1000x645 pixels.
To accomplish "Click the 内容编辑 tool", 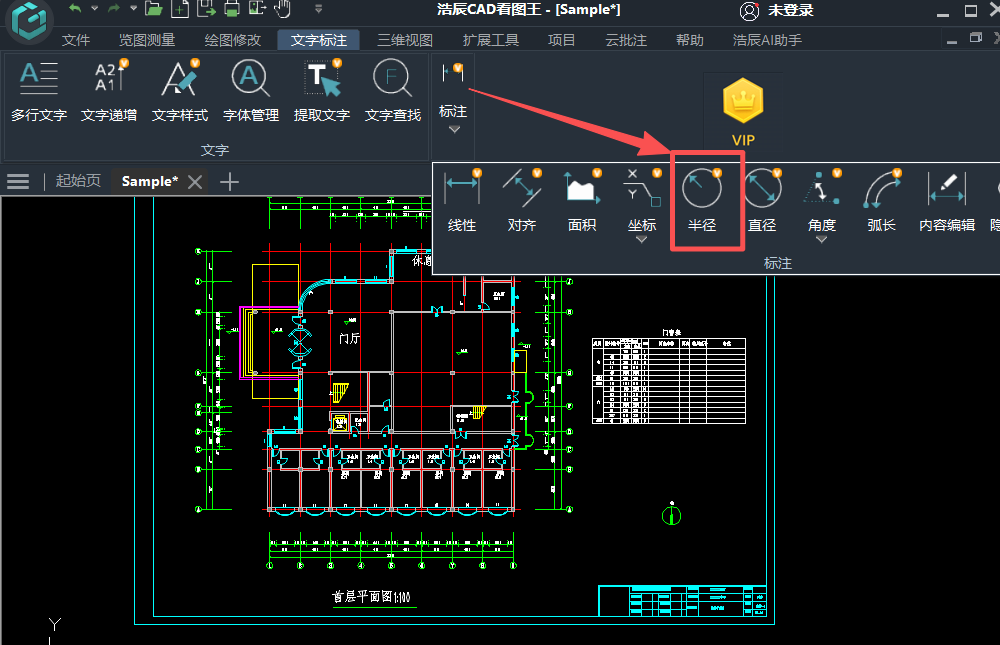I will (x=946, y=200).
